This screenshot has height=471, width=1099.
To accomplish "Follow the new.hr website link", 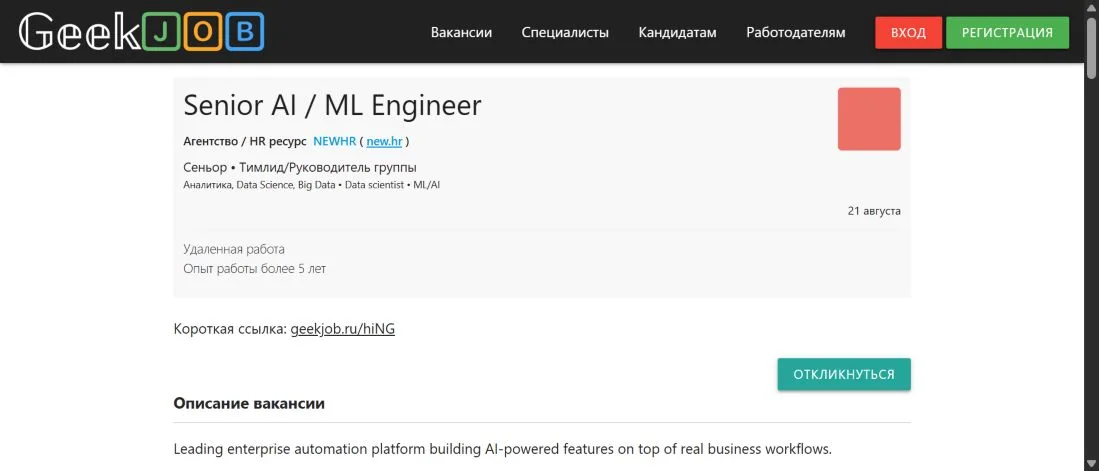I will click(384, 141).
